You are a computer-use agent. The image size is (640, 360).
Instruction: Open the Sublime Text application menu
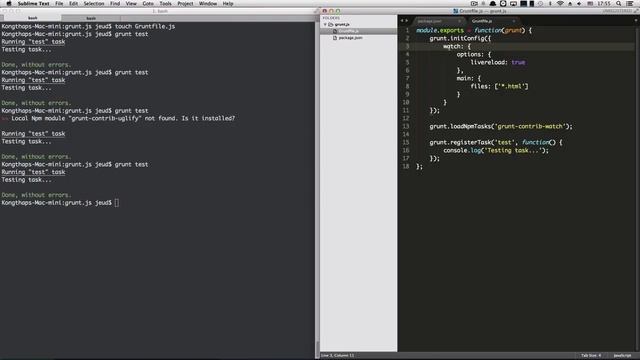[33, 3]
